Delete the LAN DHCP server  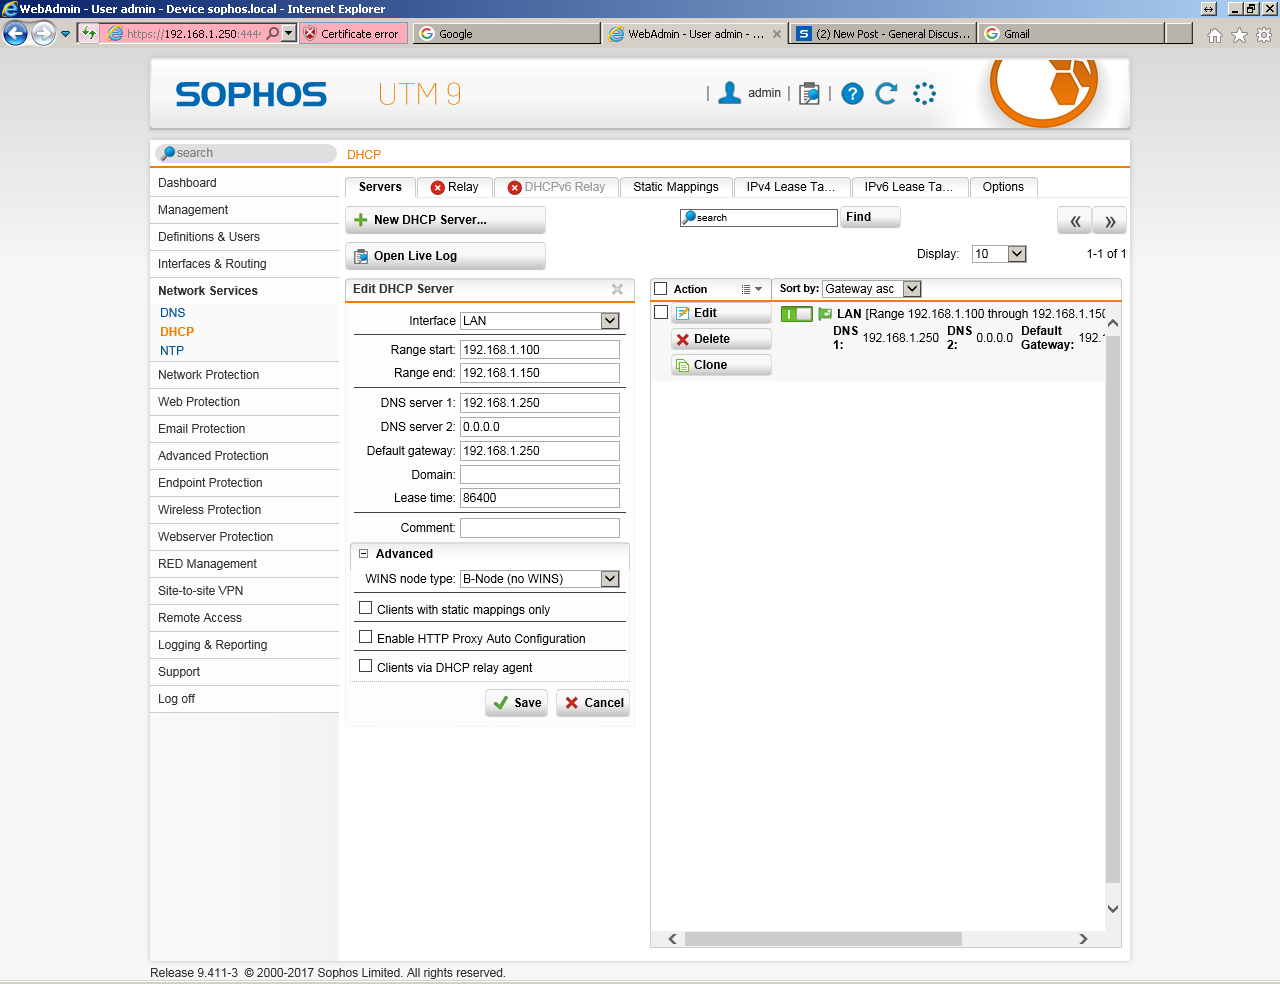pos(721,339)
